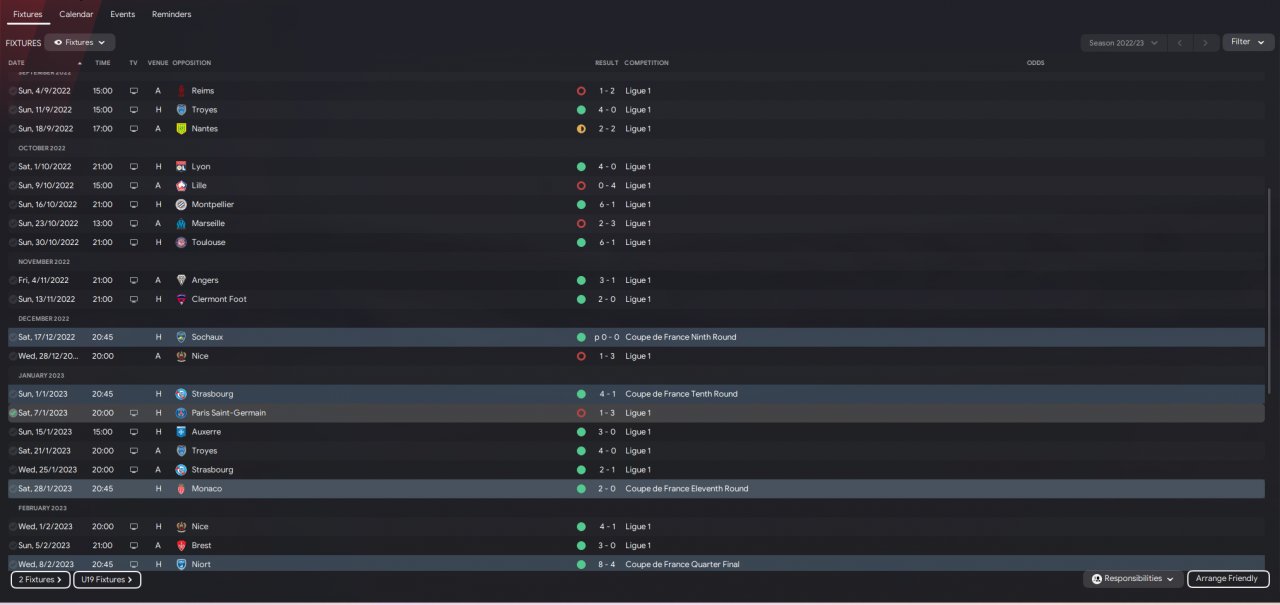Go to next season arrow
This screenshot has width=1280, height=605.
click(x=1207, y=43)
